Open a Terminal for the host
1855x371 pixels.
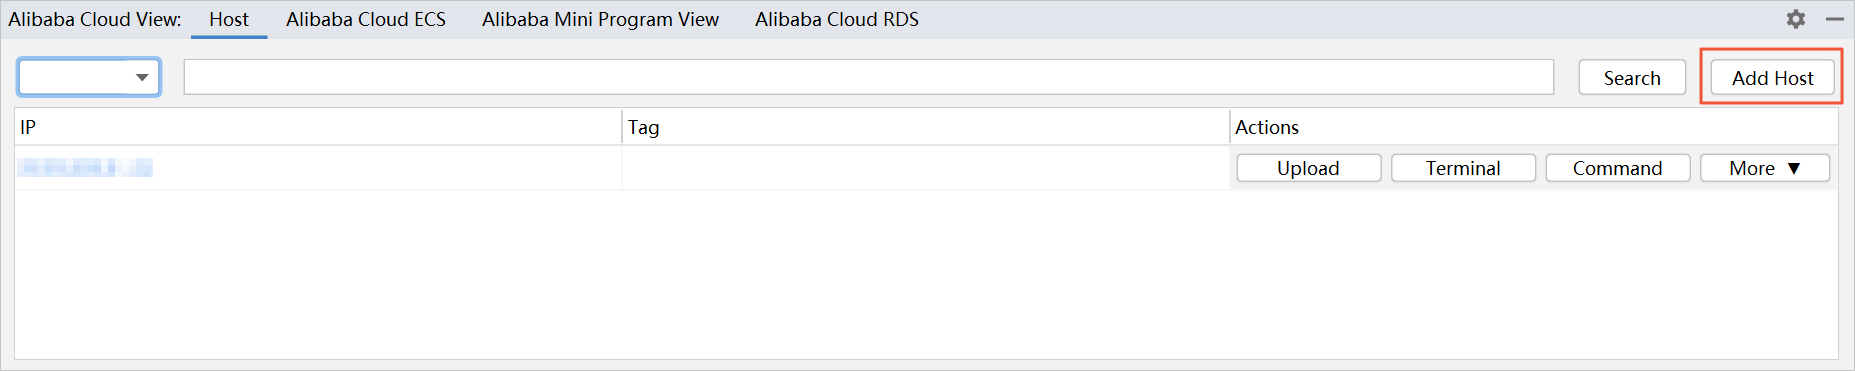coord(1463,168)
